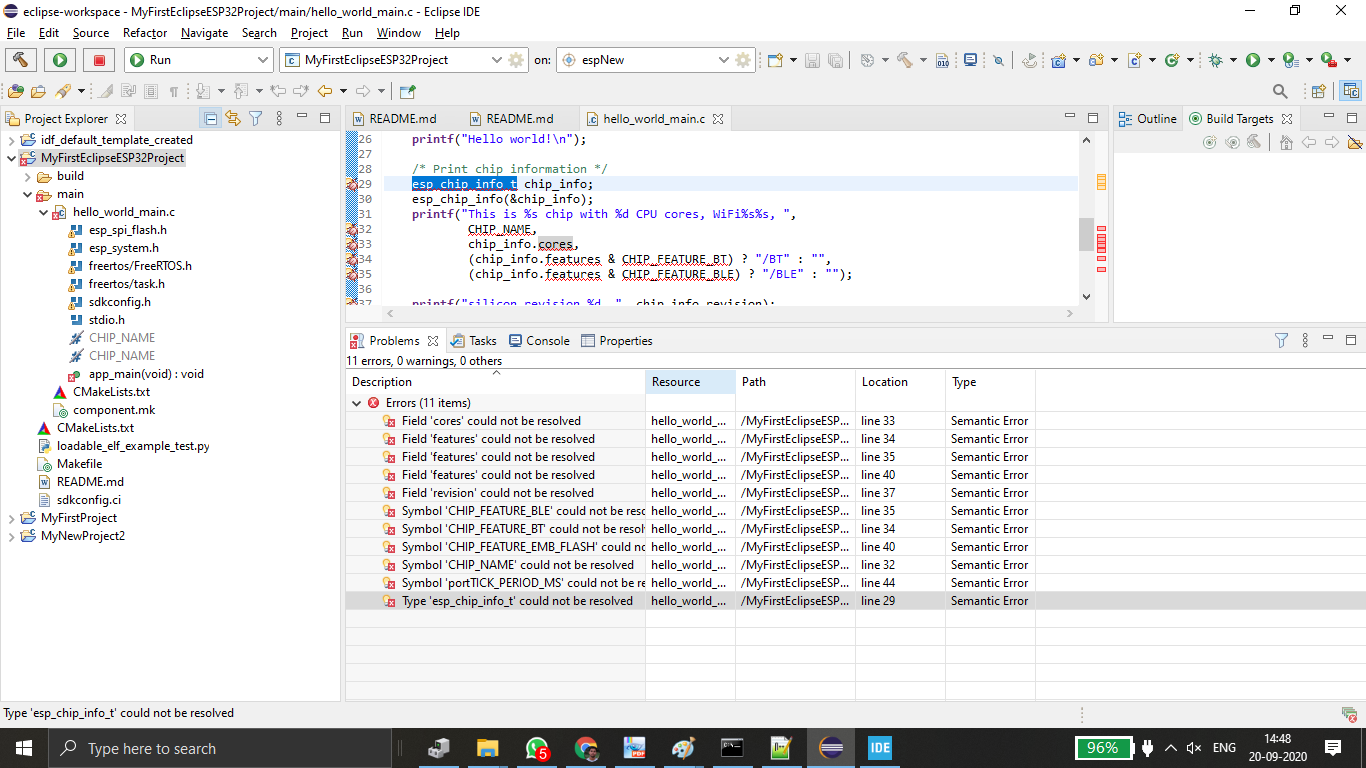Screen dimensions: 1366x768
Task: Click the error 'Type esp_chip_info_t could not be resolved'
Action: (520, 600)
